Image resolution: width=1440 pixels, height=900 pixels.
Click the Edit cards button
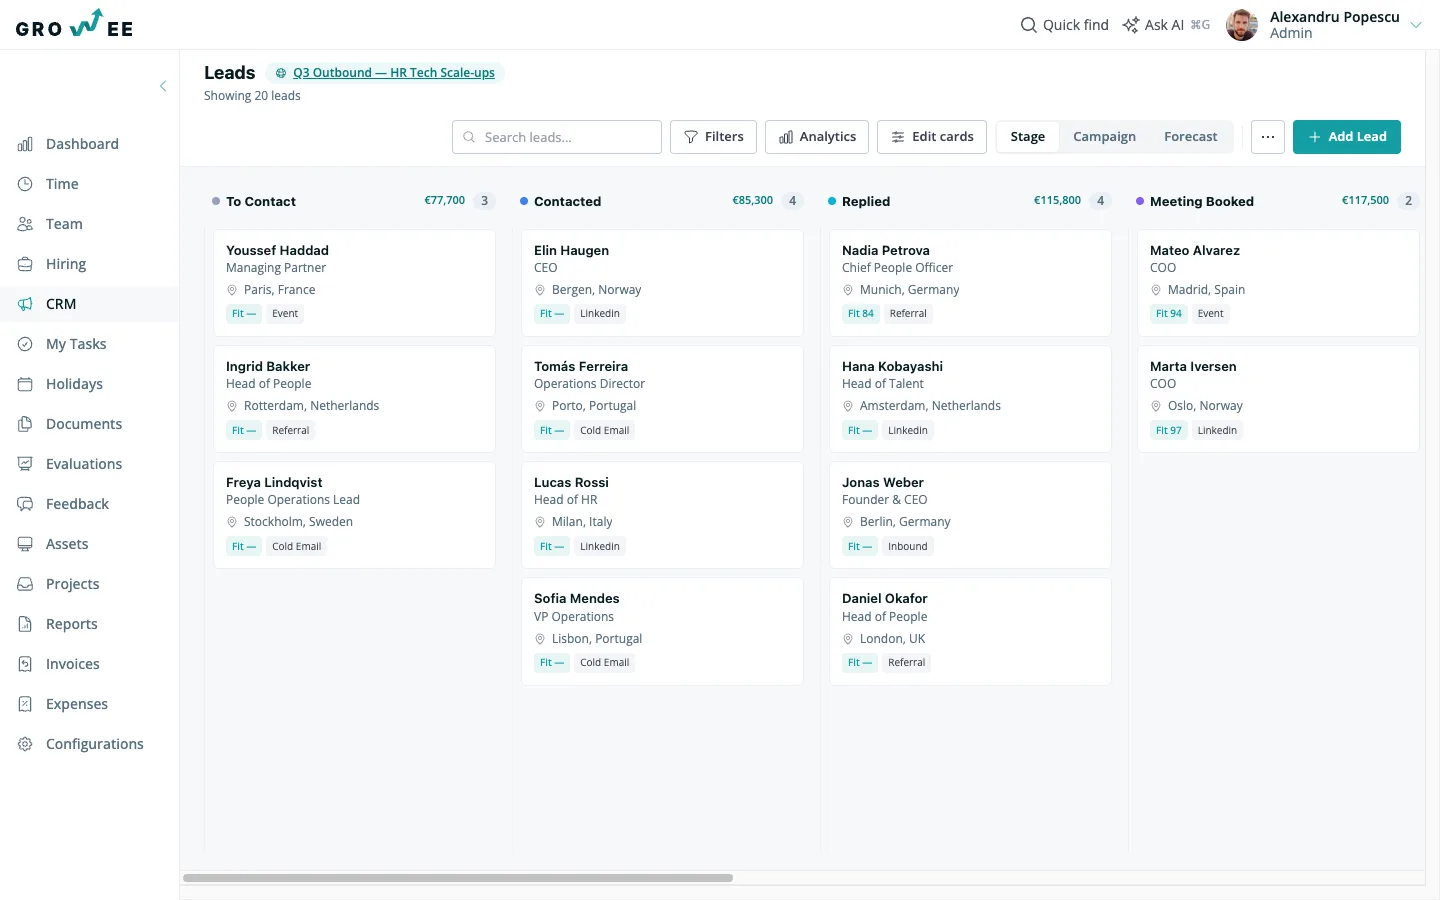pyautogui.click(x=932, y=137)
